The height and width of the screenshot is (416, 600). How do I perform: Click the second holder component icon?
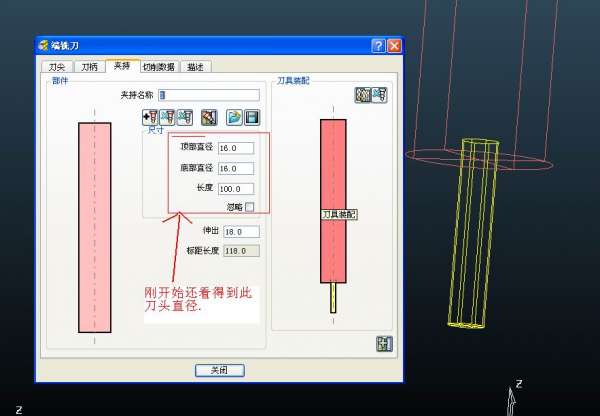click(x=167, y=117)
